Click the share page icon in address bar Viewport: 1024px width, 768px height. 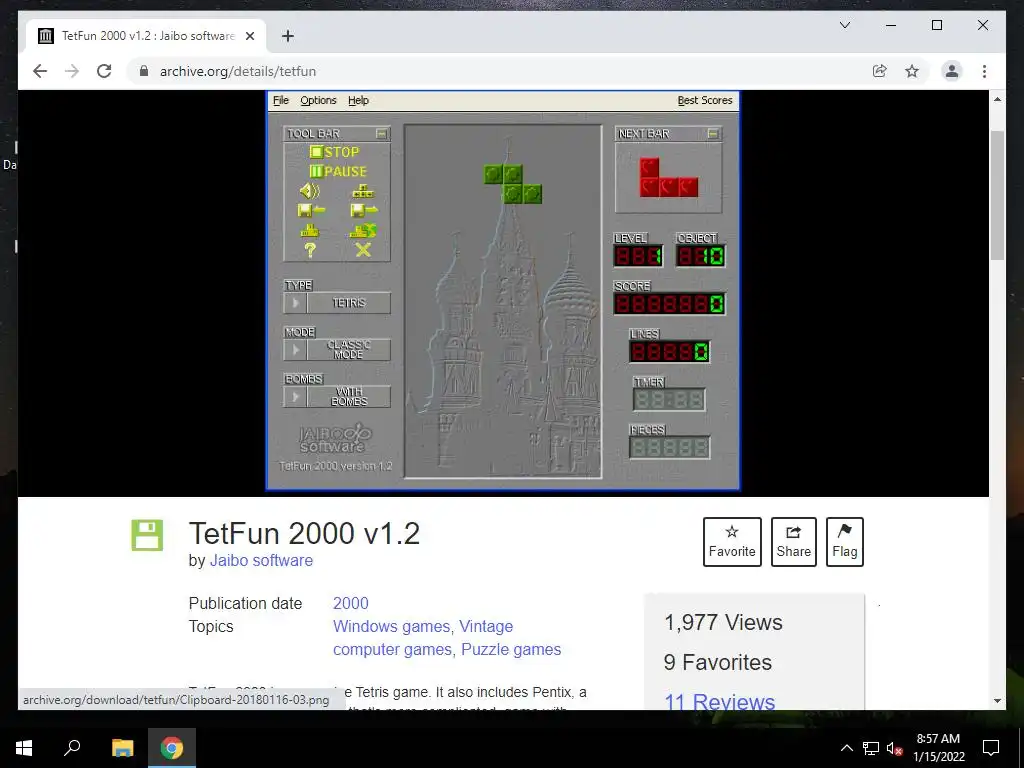(880, 71)
